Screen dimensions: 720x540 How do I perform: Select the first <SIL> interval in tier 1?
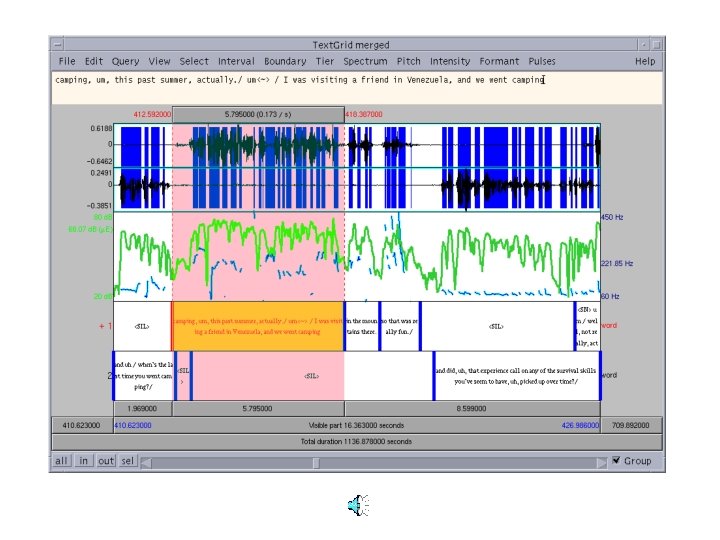click(142, 326)
